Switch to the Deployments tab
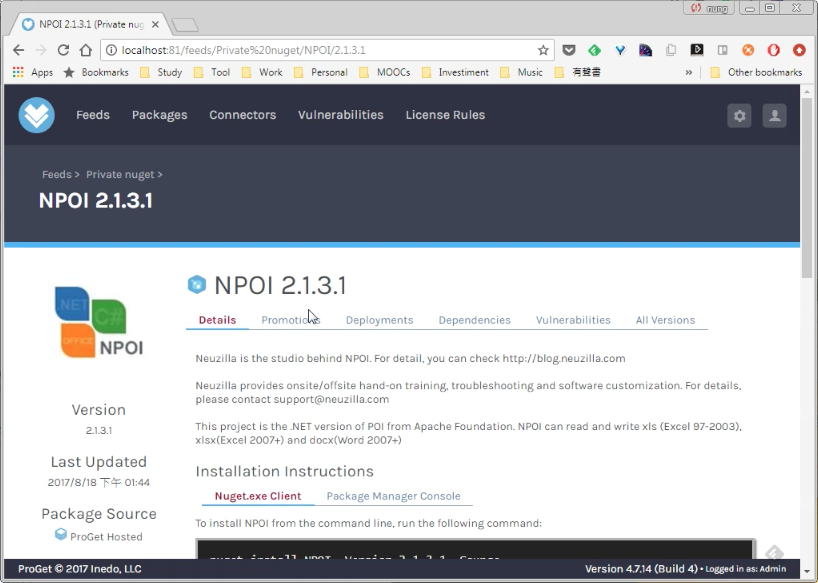Viewport: 818px width, 583px height. [379, 320]
